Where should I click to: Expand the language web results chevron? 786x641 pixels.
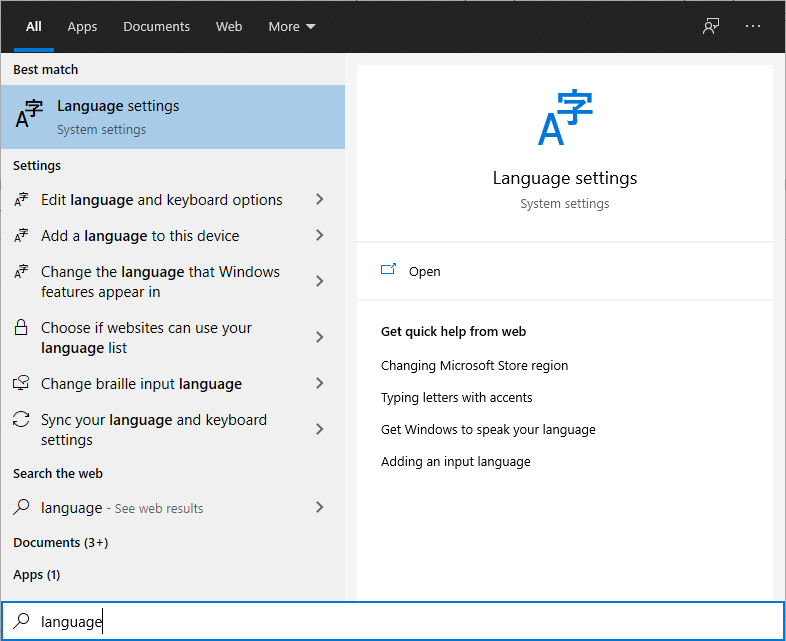320,508
